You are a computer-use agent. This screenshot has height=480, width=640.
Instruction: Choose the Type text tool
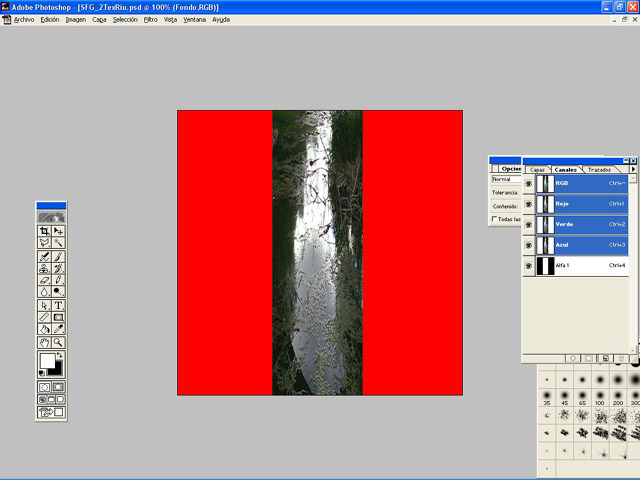[58, 305]
